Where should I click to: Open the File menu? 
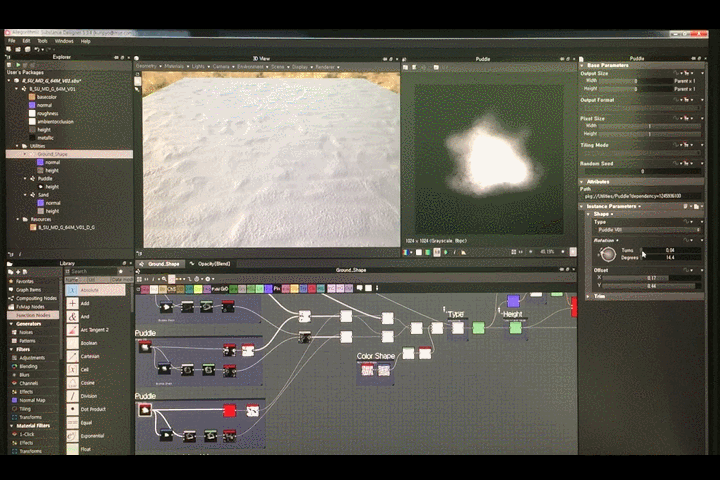point(11,41)
